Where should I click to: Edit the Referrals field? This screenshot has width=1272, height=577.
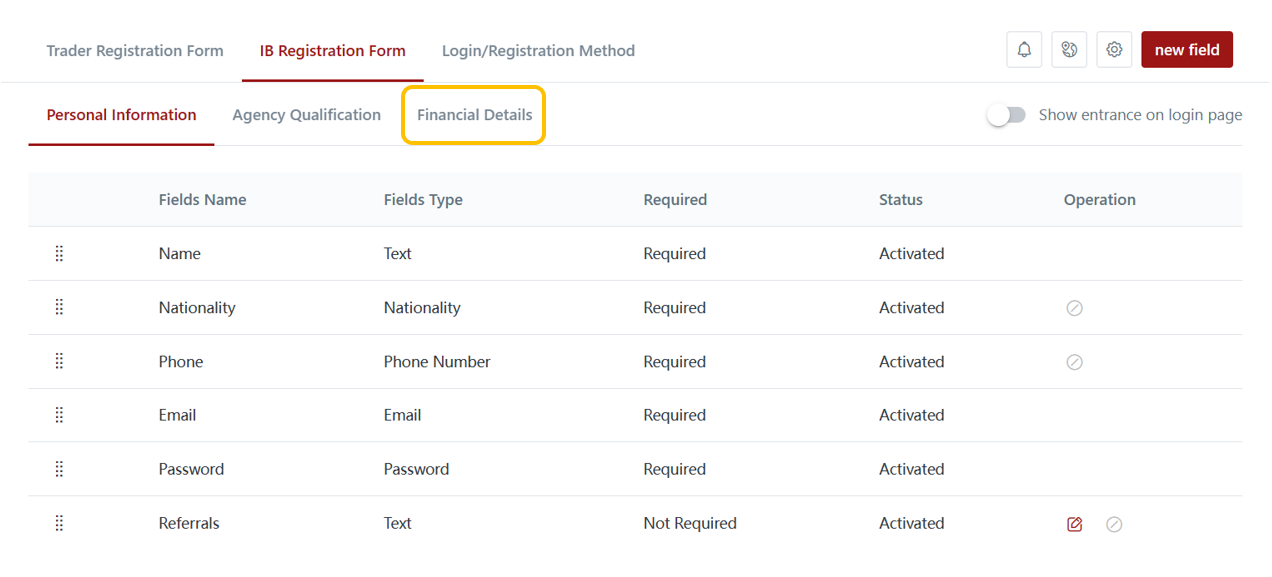(1075, 524)
